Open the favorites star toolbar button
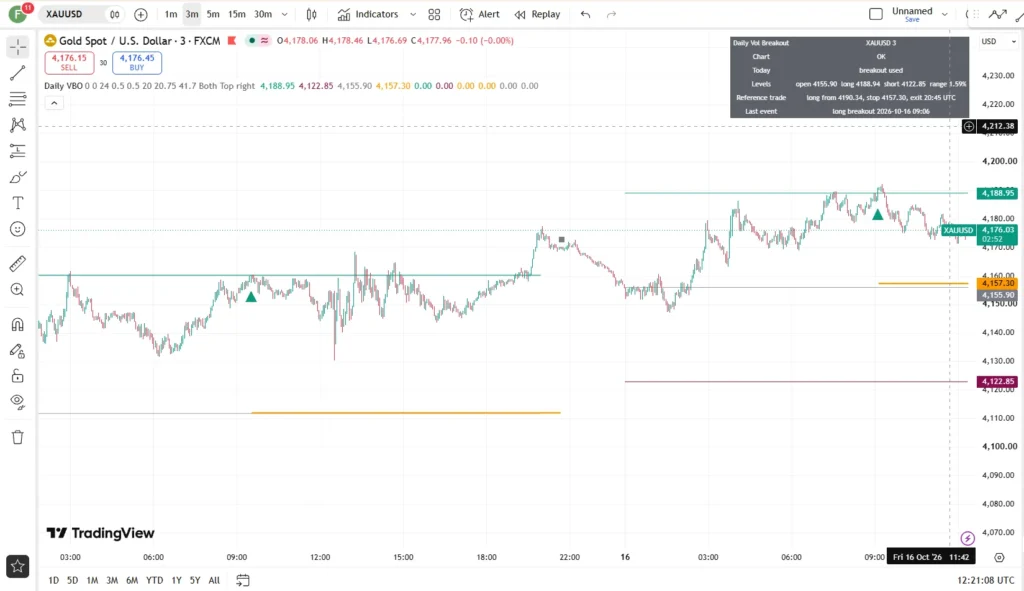Image resolution: width=1024 pixels, height=591 pixels. (x=18, y=566)
